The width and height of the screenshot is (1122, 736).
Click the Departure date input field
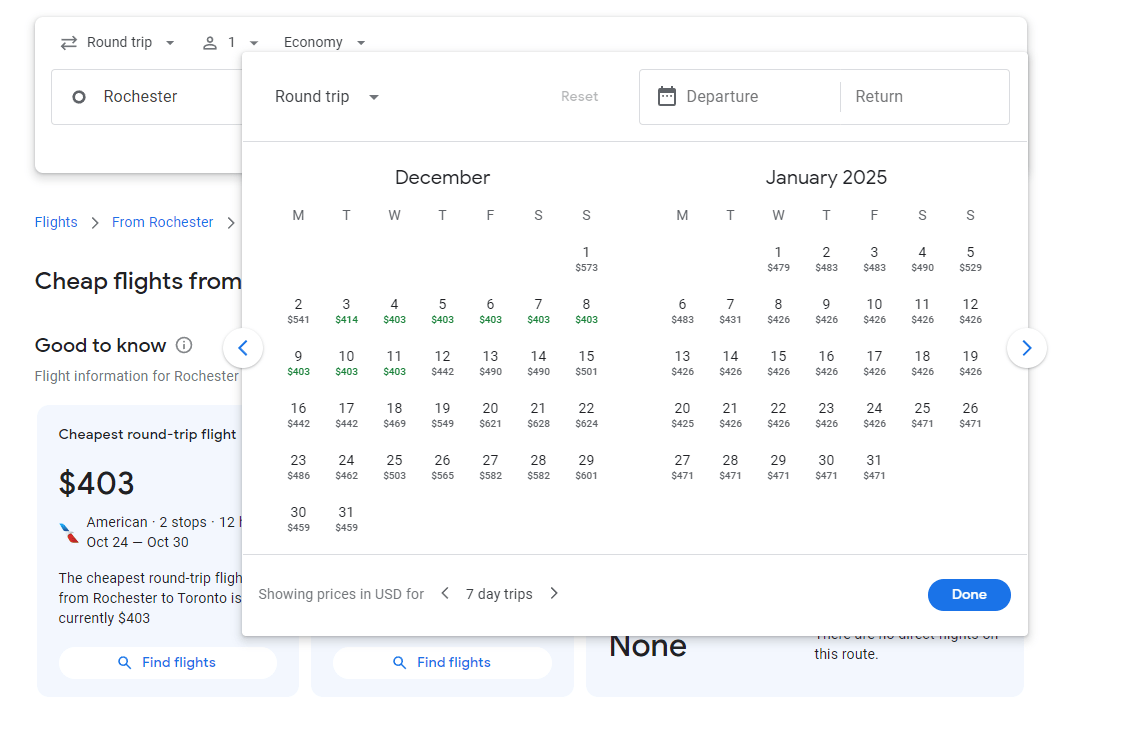[x=740, y=96]
